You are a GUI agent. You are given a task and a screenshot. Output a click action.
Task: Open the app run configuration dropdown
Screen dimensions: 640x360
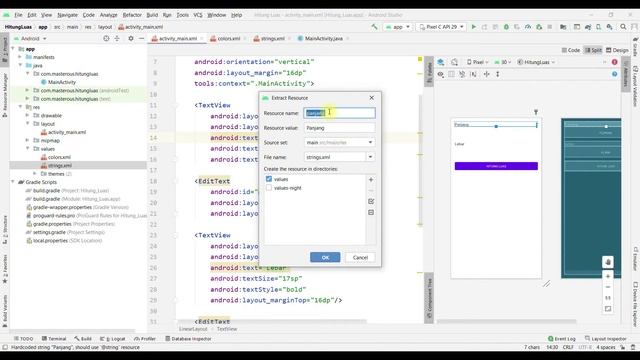[398, 27]
